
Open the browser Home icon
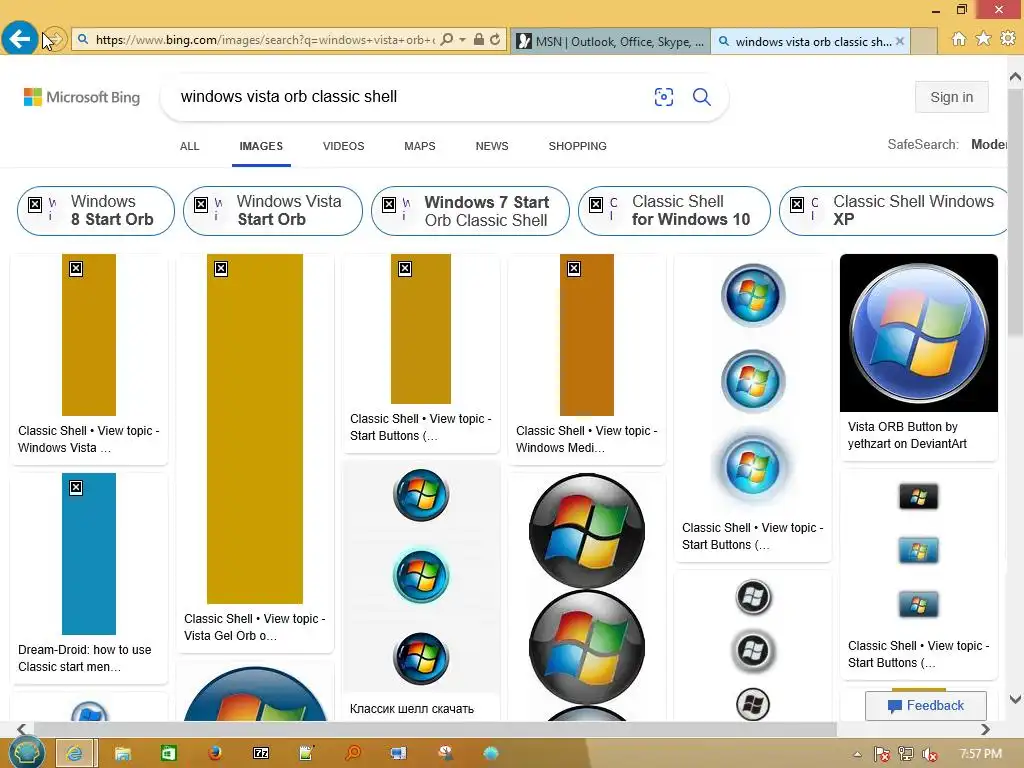pyautogui.click(x=959, y=39)
